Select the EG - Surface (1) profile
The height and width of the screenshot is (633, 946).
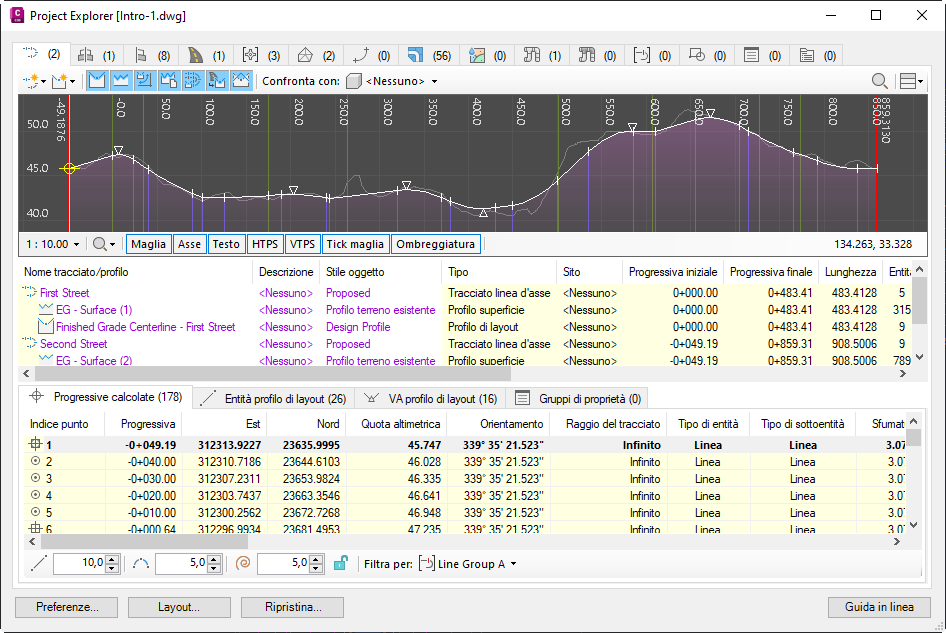(94, 310)
